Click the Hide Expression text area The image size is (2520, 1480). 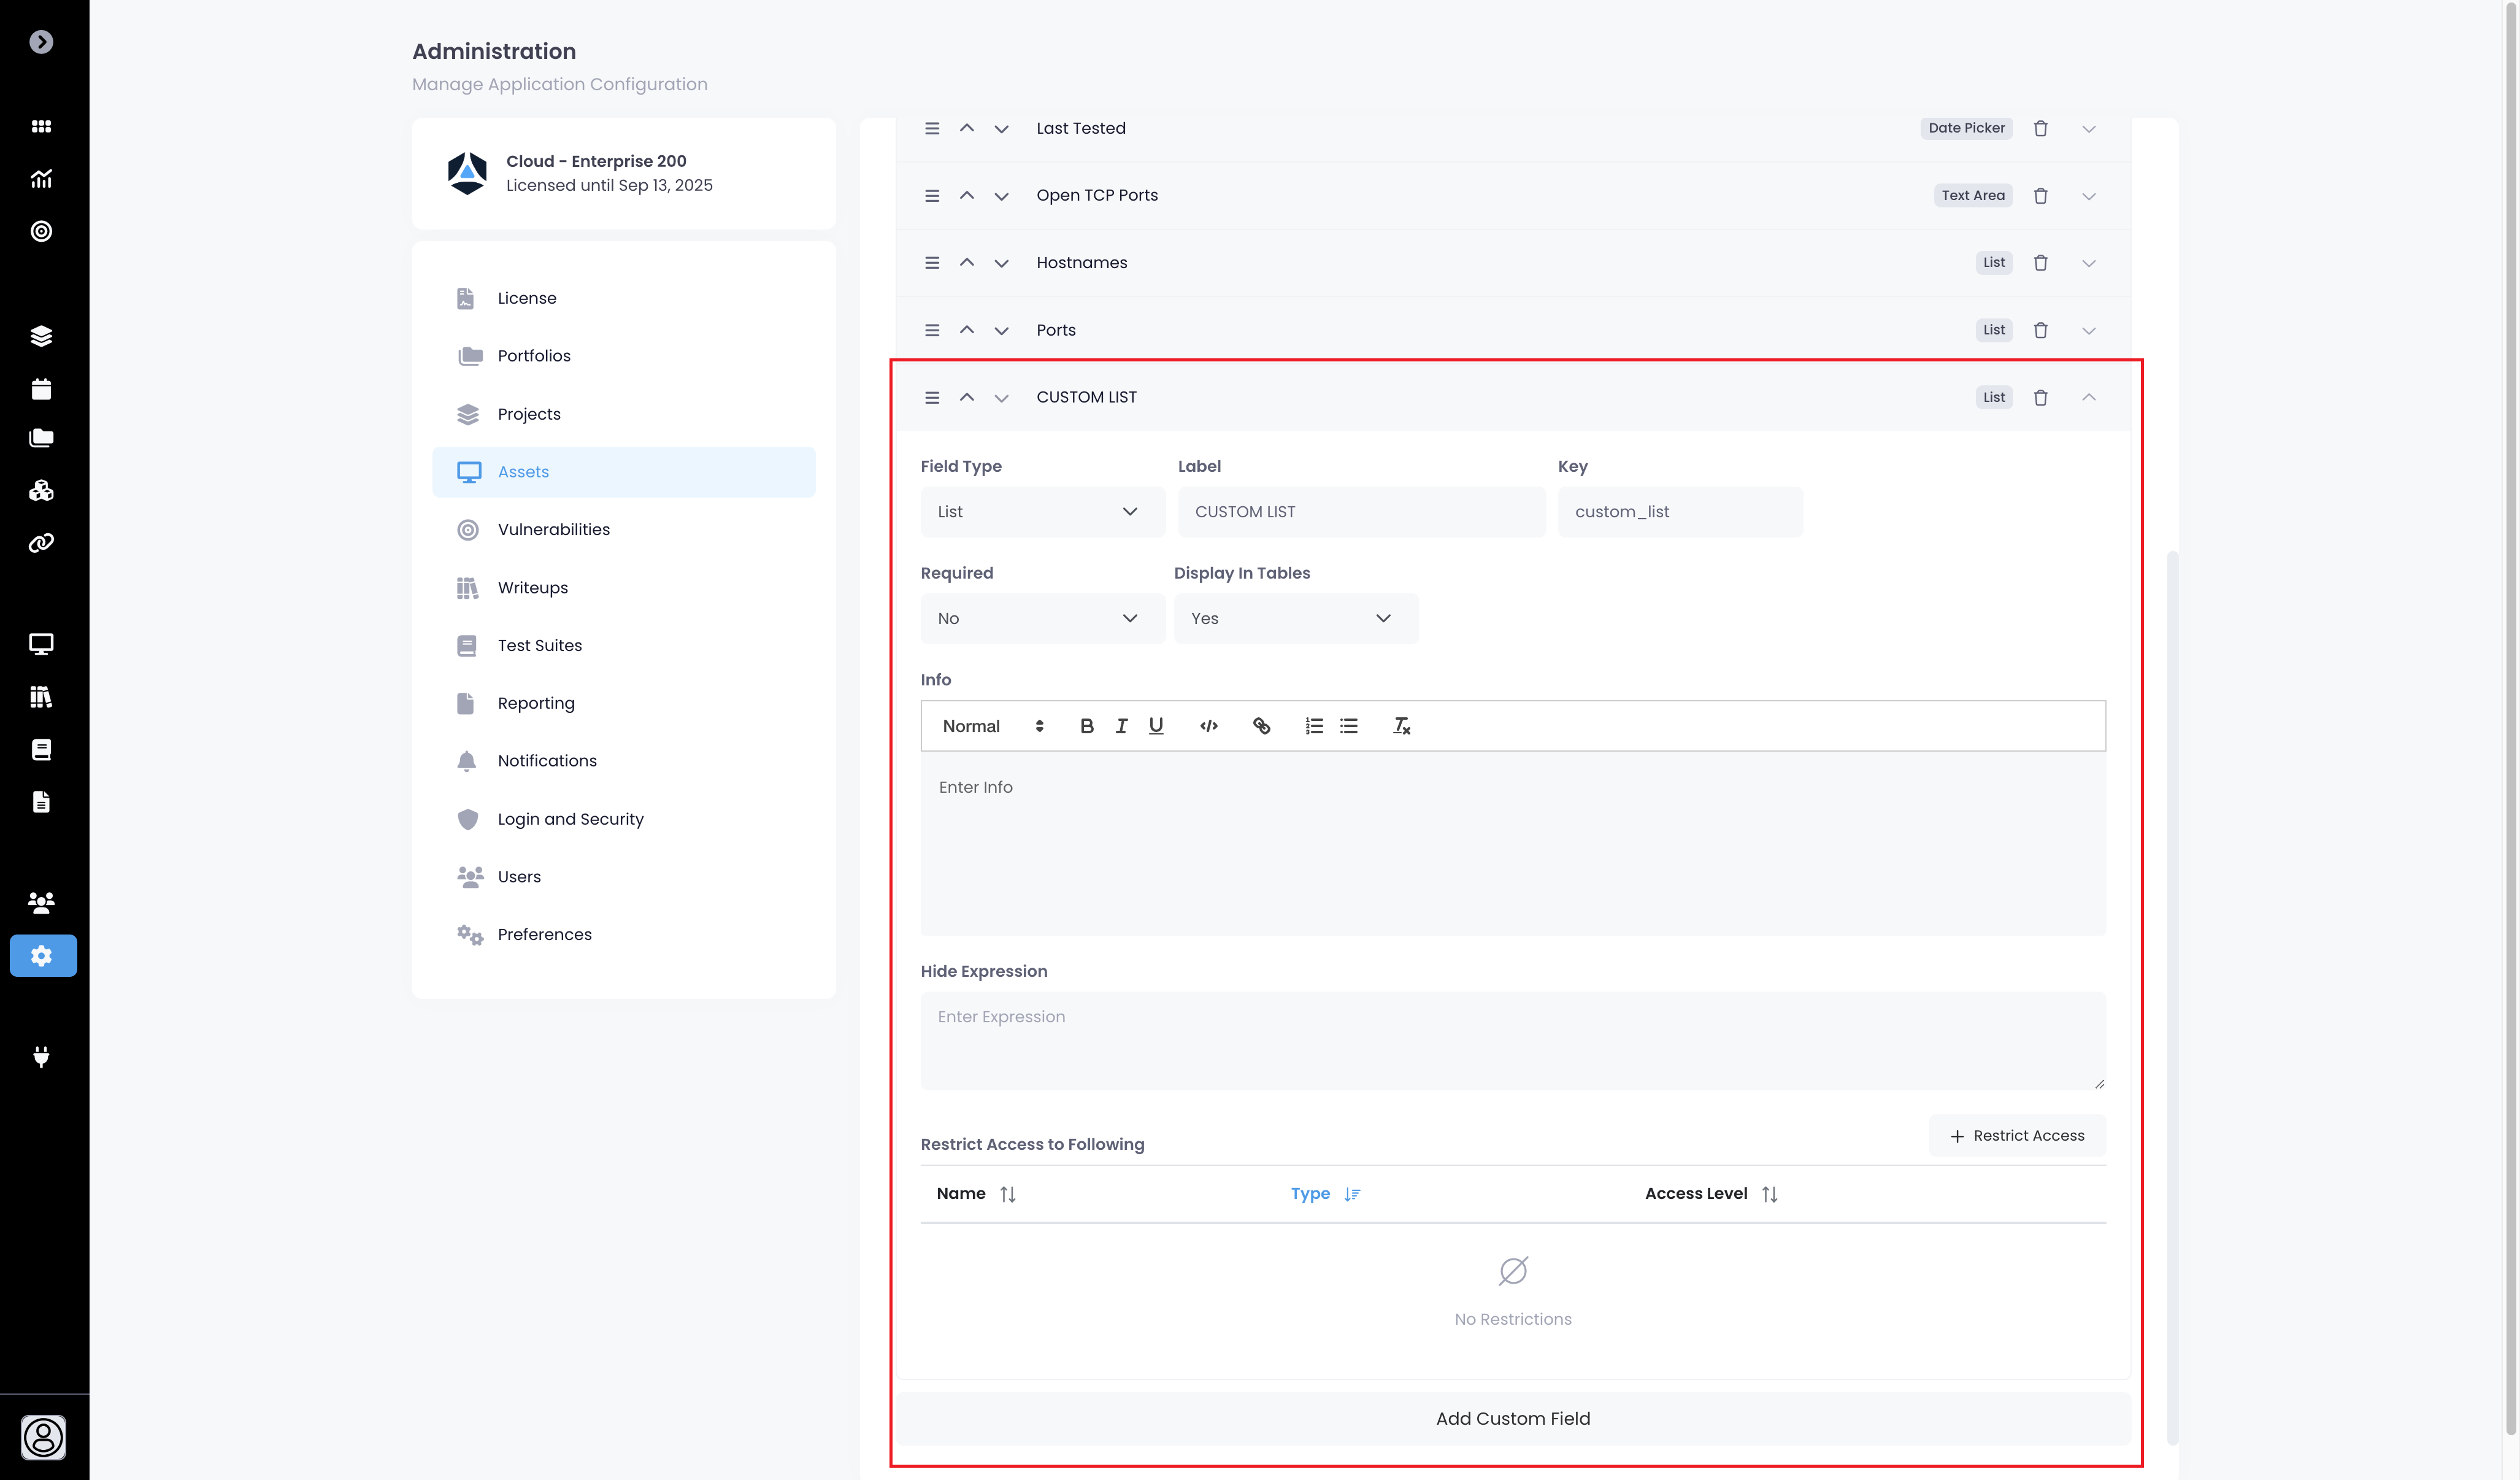pos(1512,1040)
